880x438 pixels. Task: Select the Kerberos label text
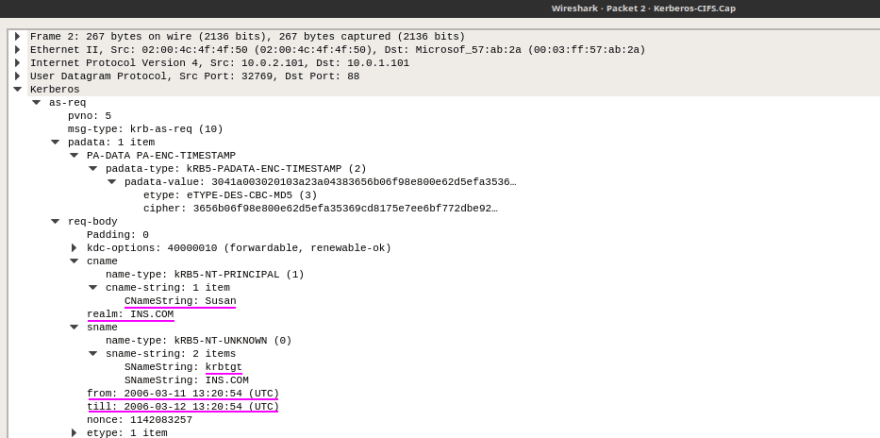pyautogui.click(x=55, y=89)
